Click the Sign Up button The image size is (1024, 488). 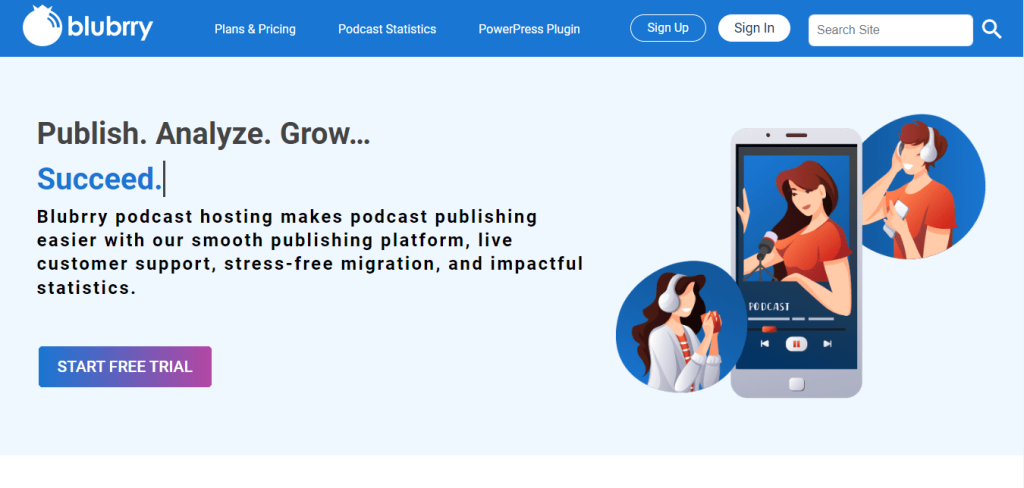[x=667, y=28]
